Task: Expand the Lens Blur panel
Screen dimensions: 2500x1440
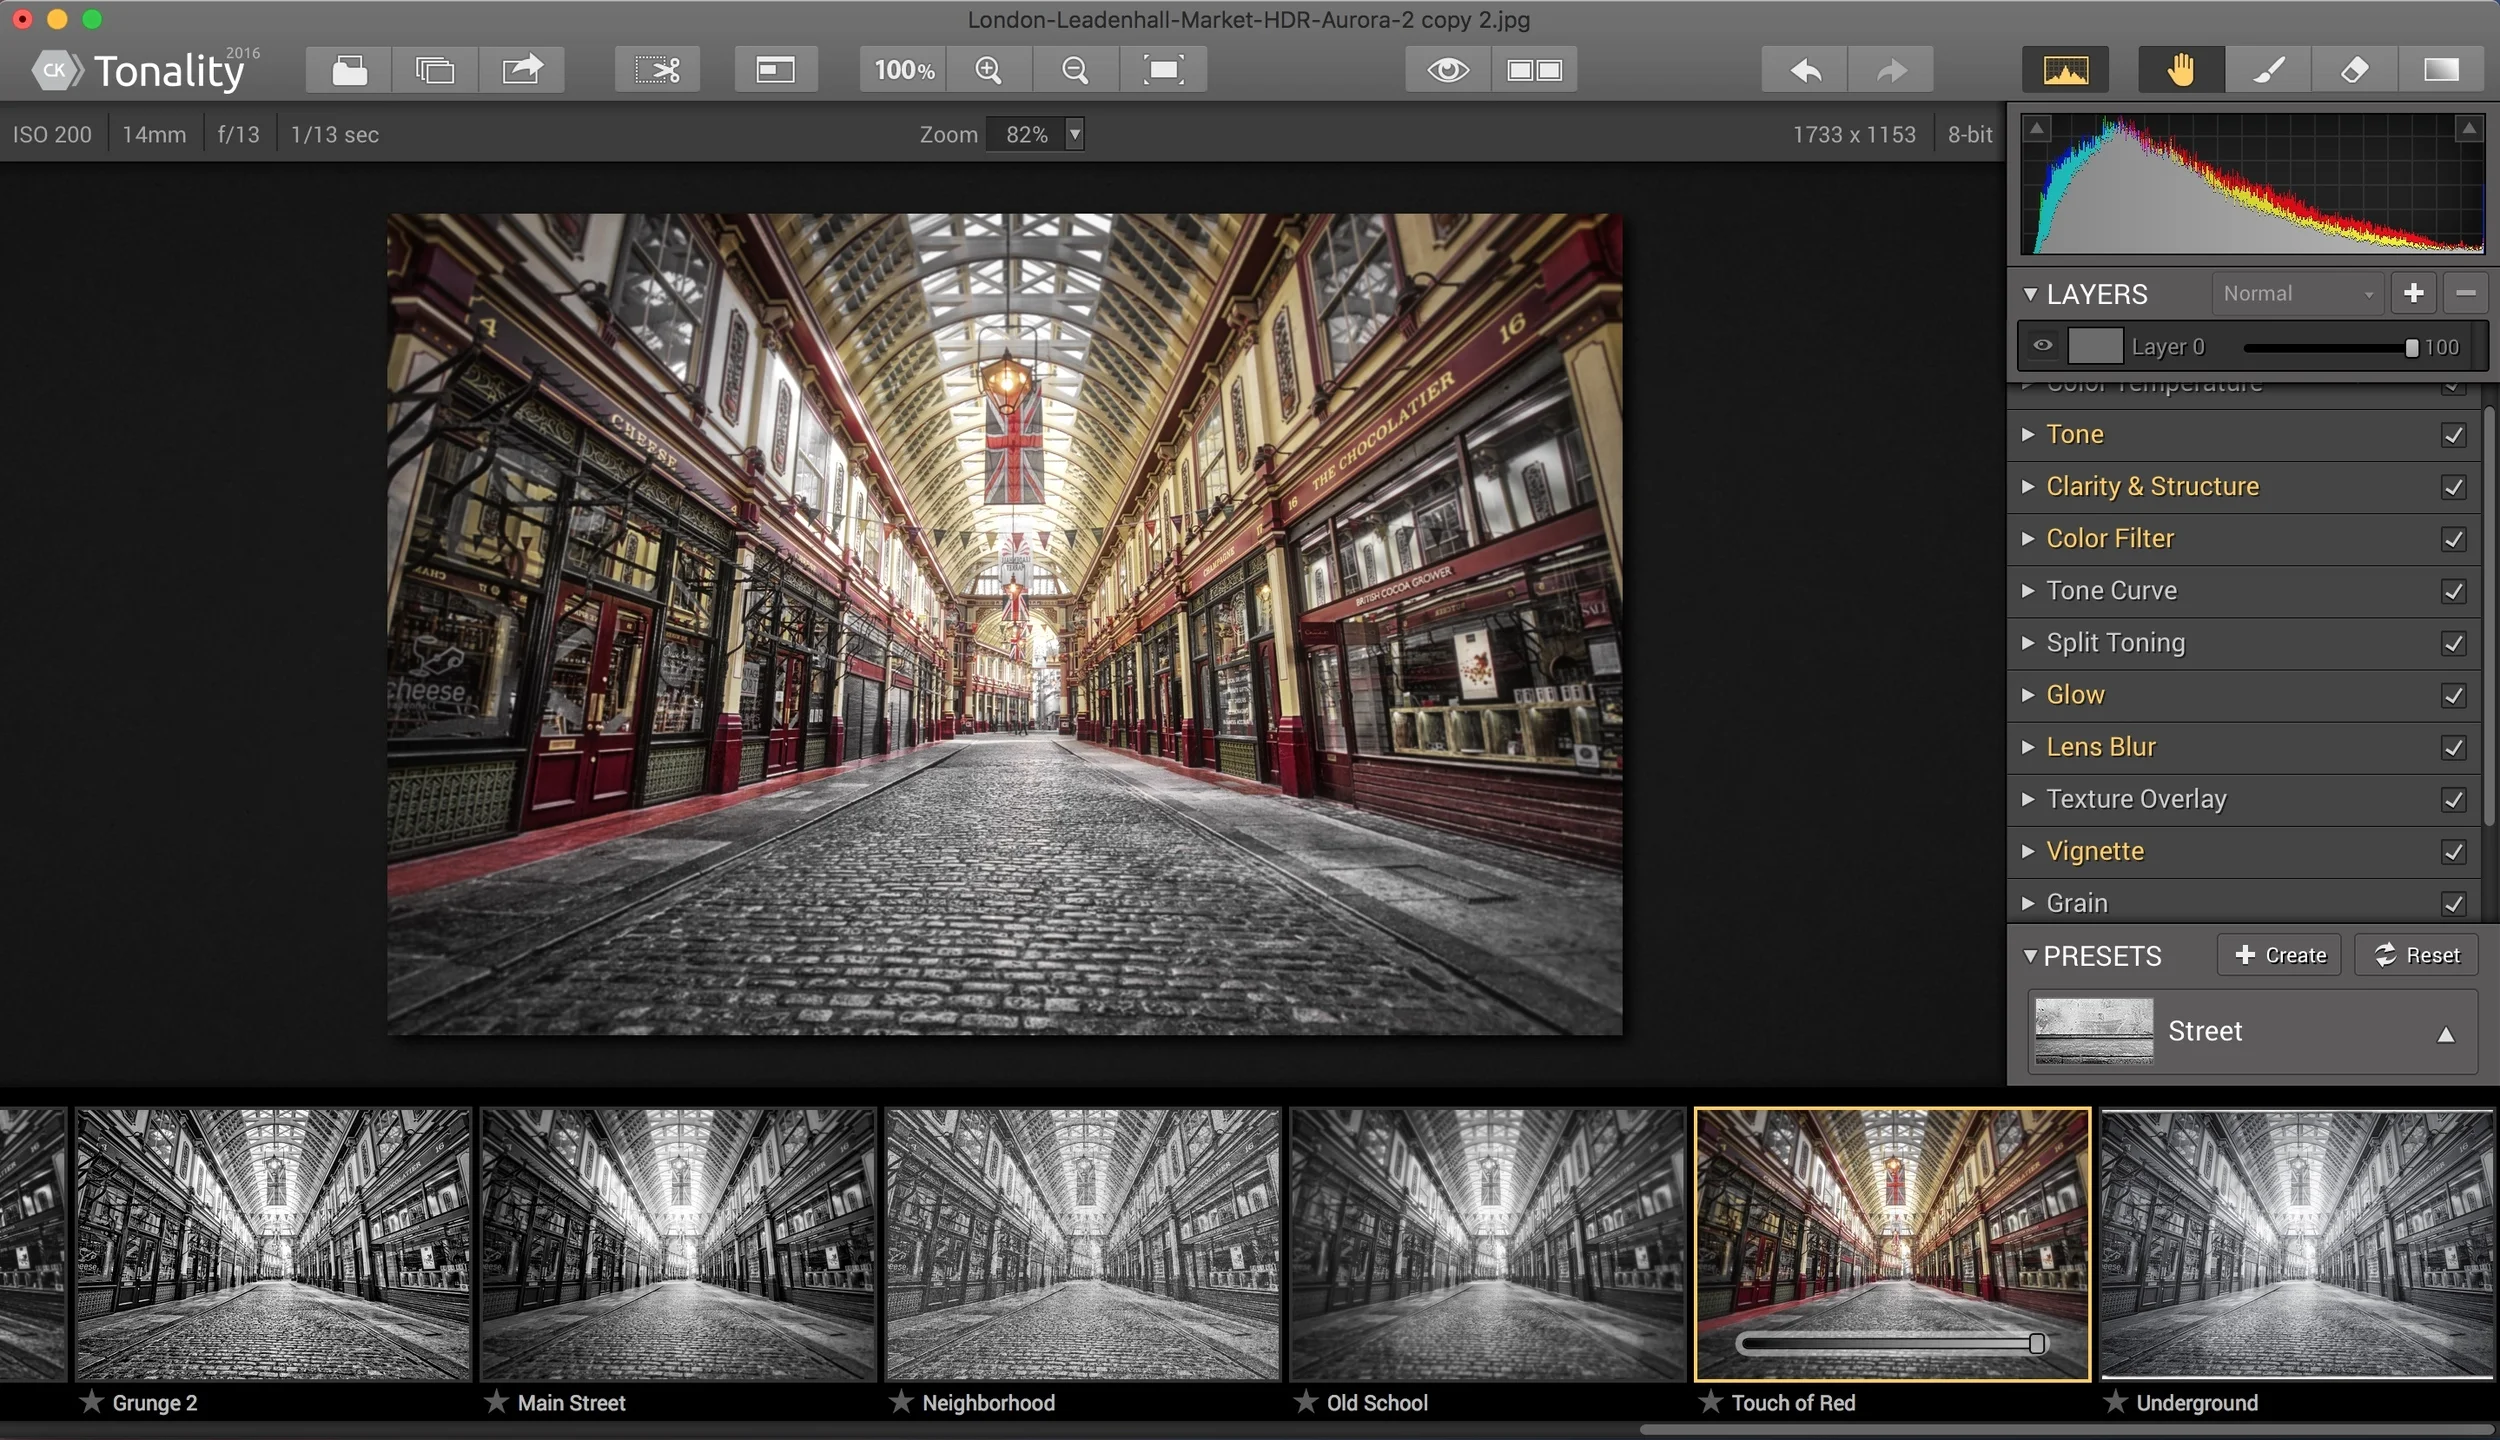Action: coord(2028,746)
